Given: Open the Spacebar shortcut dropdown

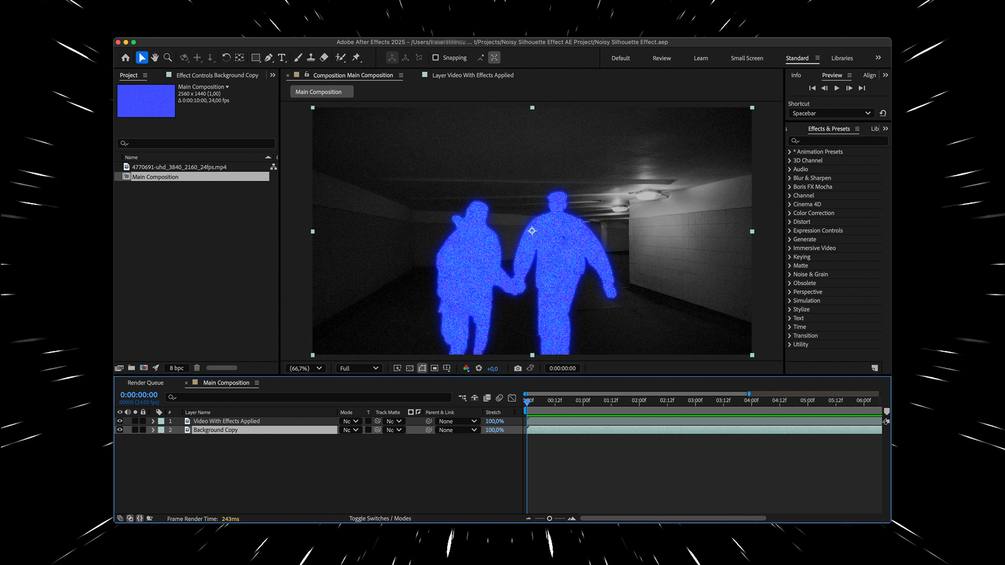Looking at the screenshot, I should coord(831,113).
